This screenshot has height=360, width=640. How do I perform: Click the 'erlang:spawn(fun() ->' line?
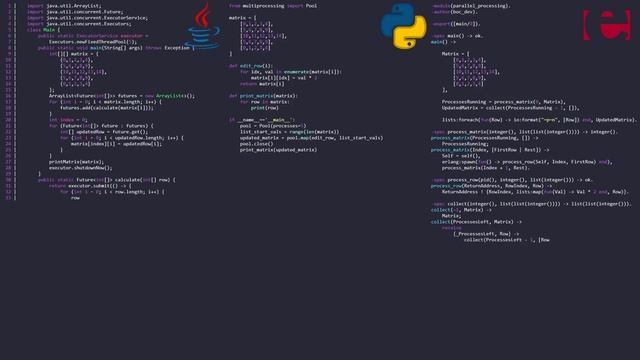pos(527,162)
